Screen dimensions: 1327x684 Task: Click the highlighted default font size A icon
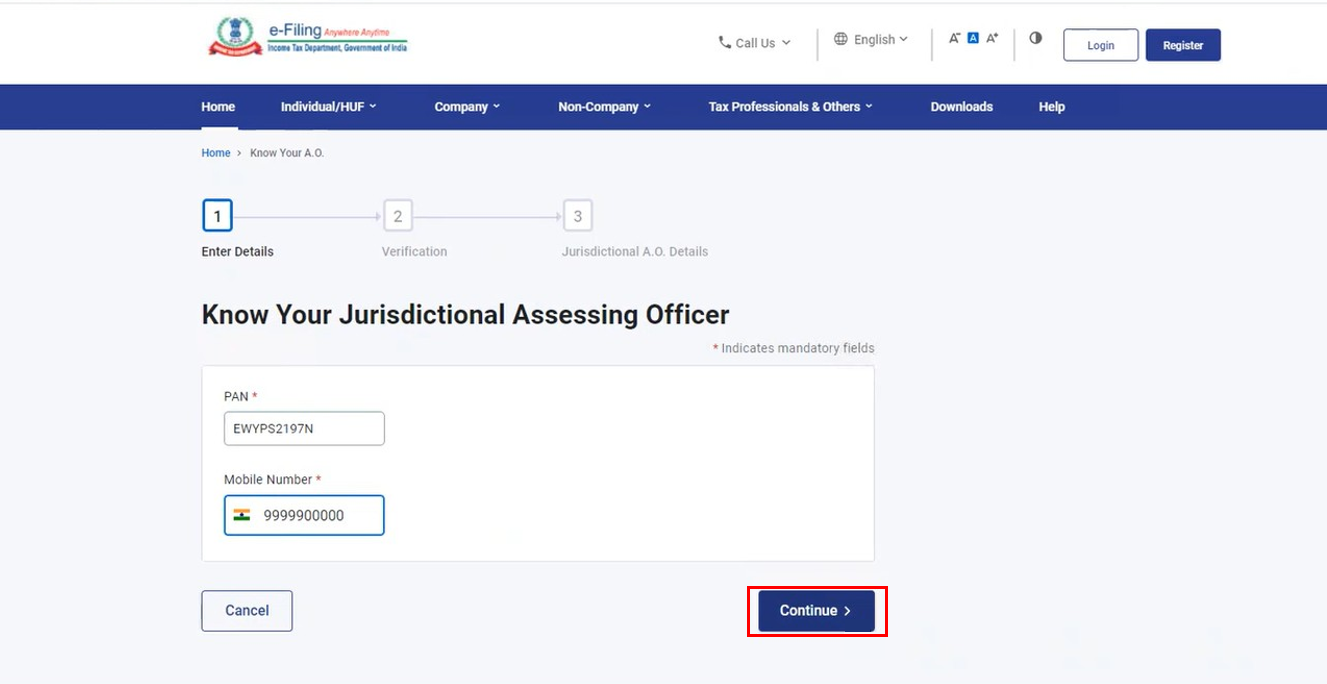pyautogui.click(x=972, y=37)
